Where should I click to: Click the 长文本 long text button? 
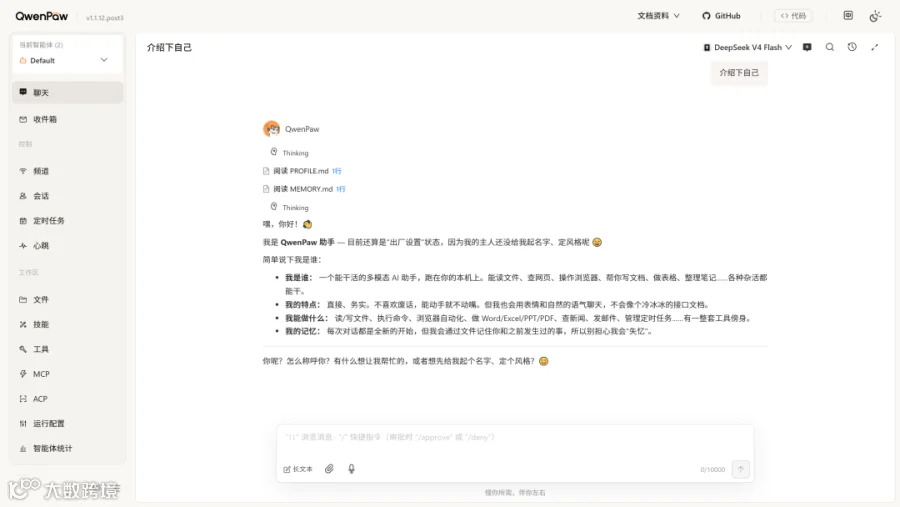298,469
